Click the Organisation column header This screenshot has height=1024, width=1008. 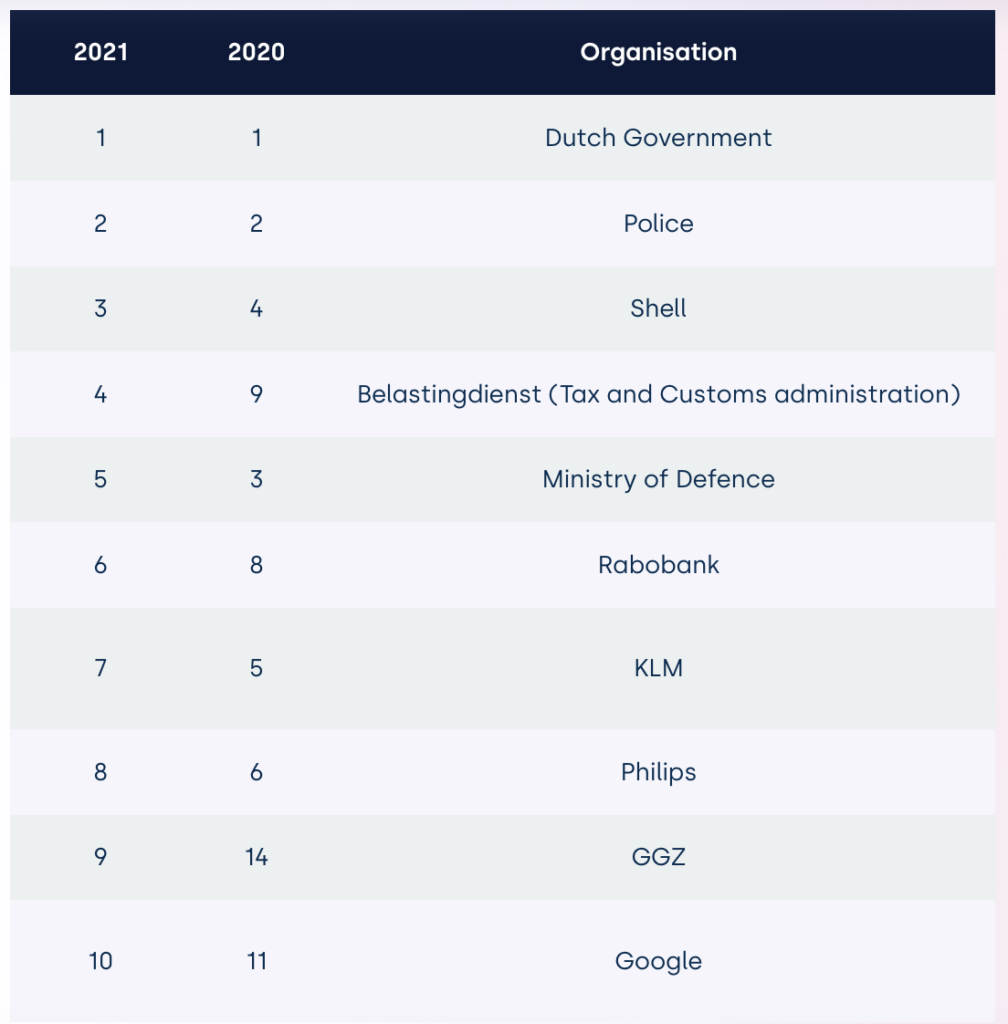coord(658,52)
